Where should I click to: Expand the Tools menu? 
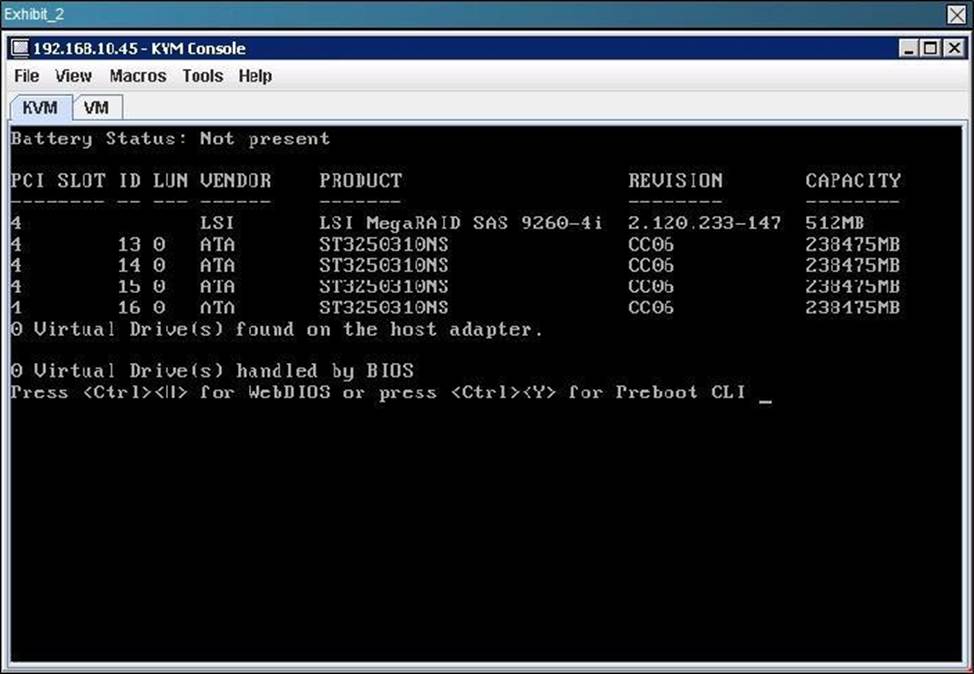click(x=203, y=76)
